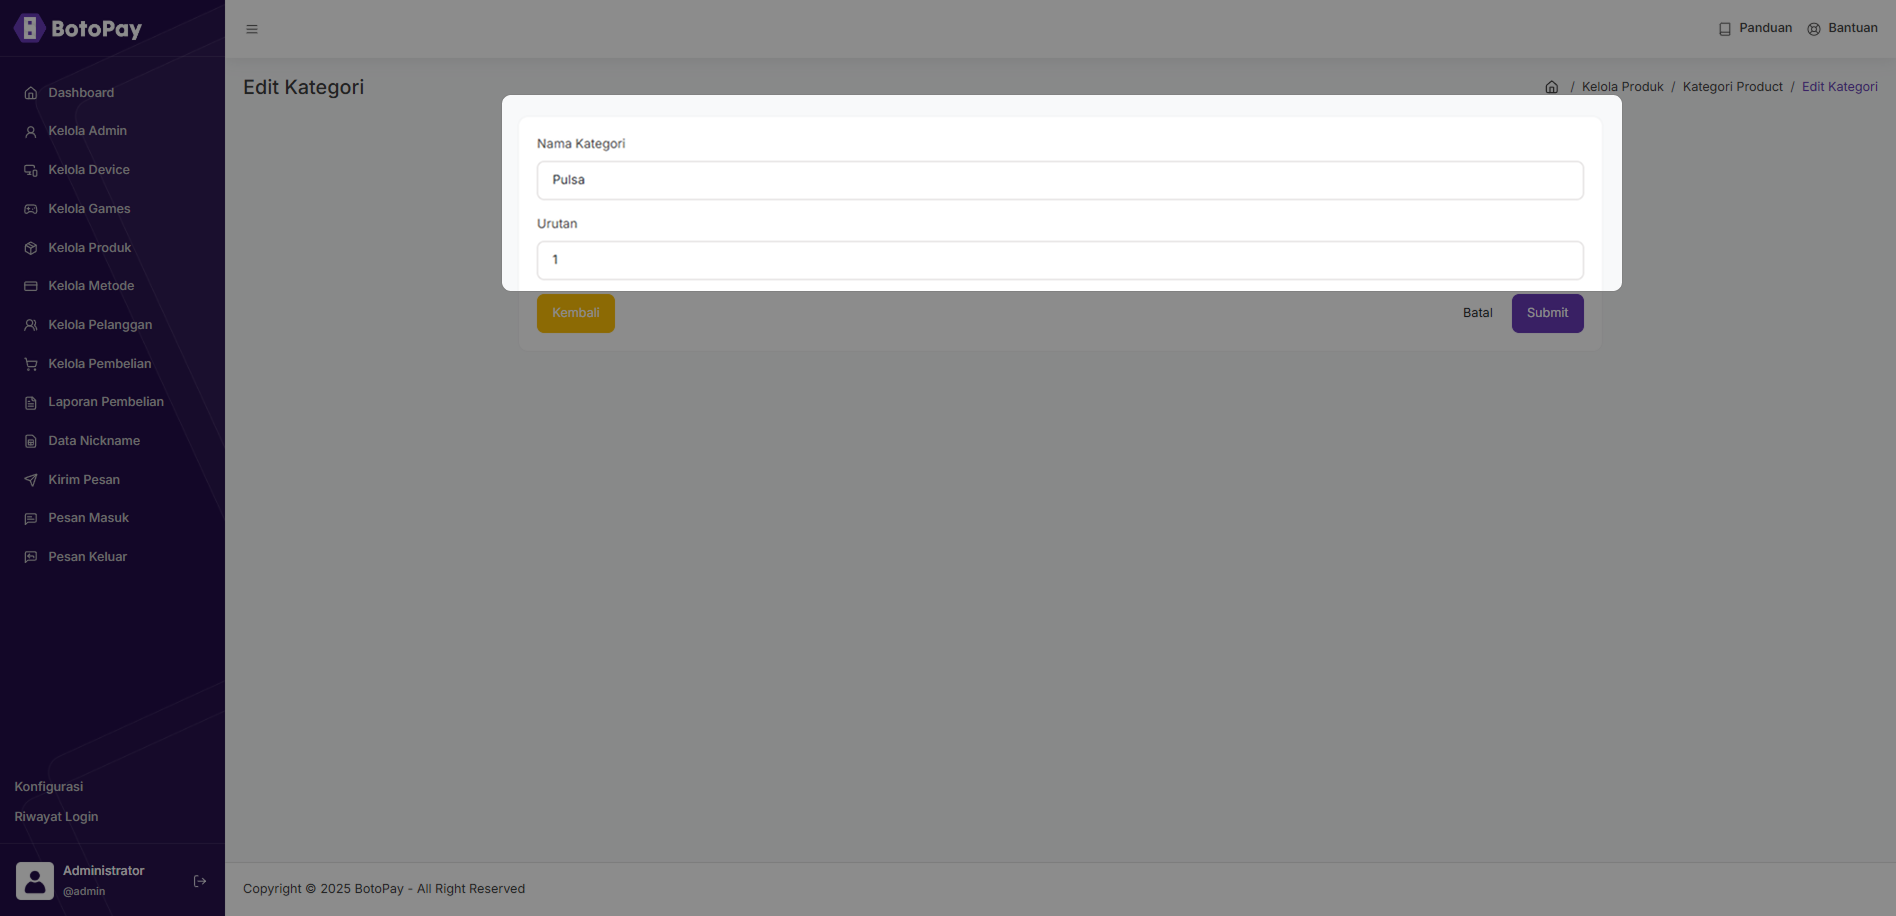Click the BotoPay brand name text
This screenshot has width=1896, height=916.
click(x=97, y=29)
